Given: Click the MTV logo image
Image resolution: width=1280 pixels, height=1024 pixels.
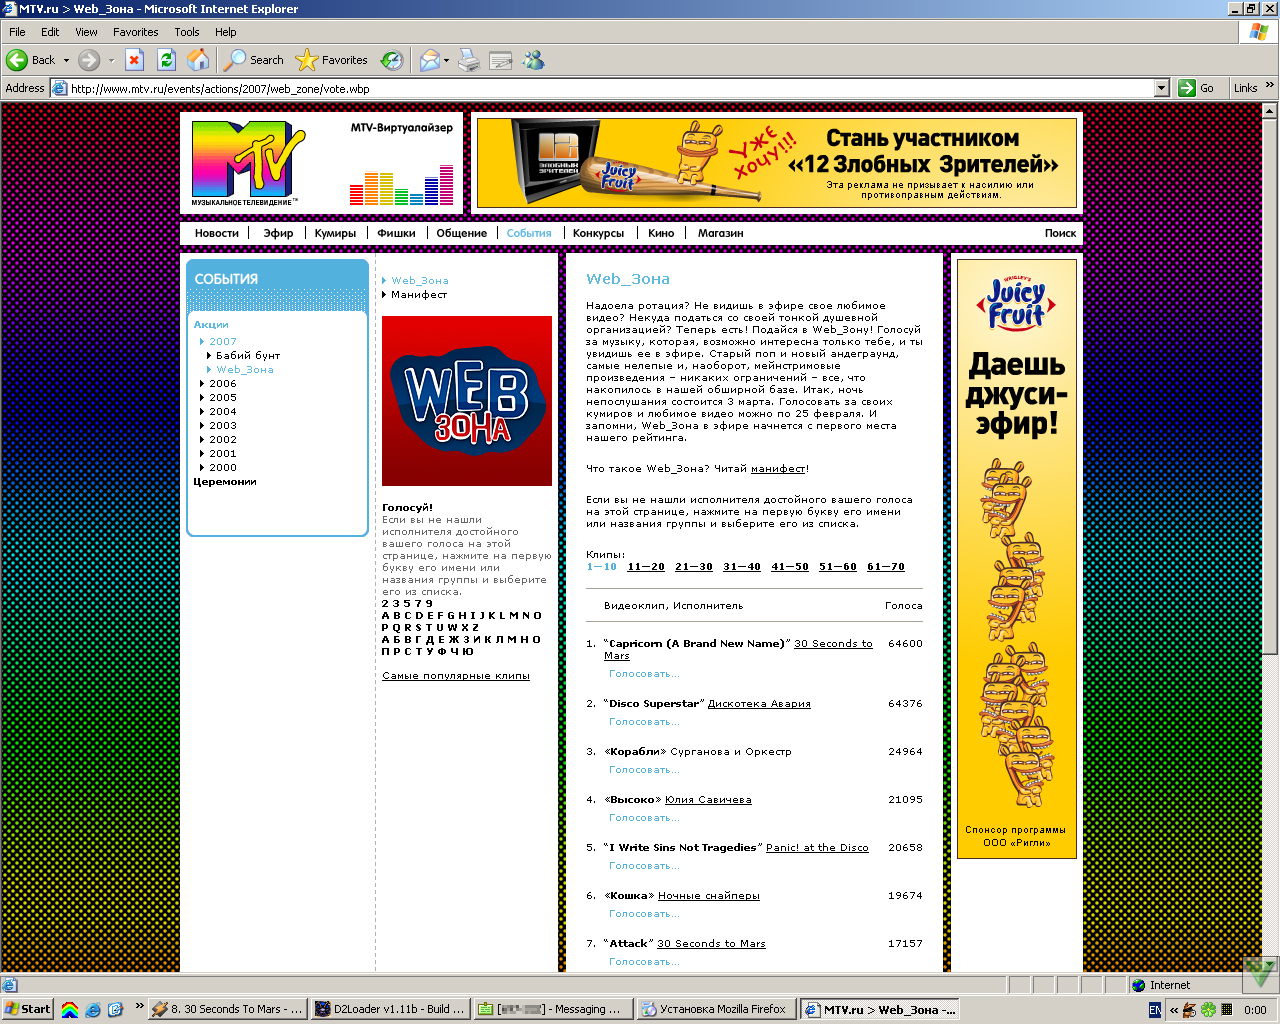Looking at the screenshot, I should [249, 162].
